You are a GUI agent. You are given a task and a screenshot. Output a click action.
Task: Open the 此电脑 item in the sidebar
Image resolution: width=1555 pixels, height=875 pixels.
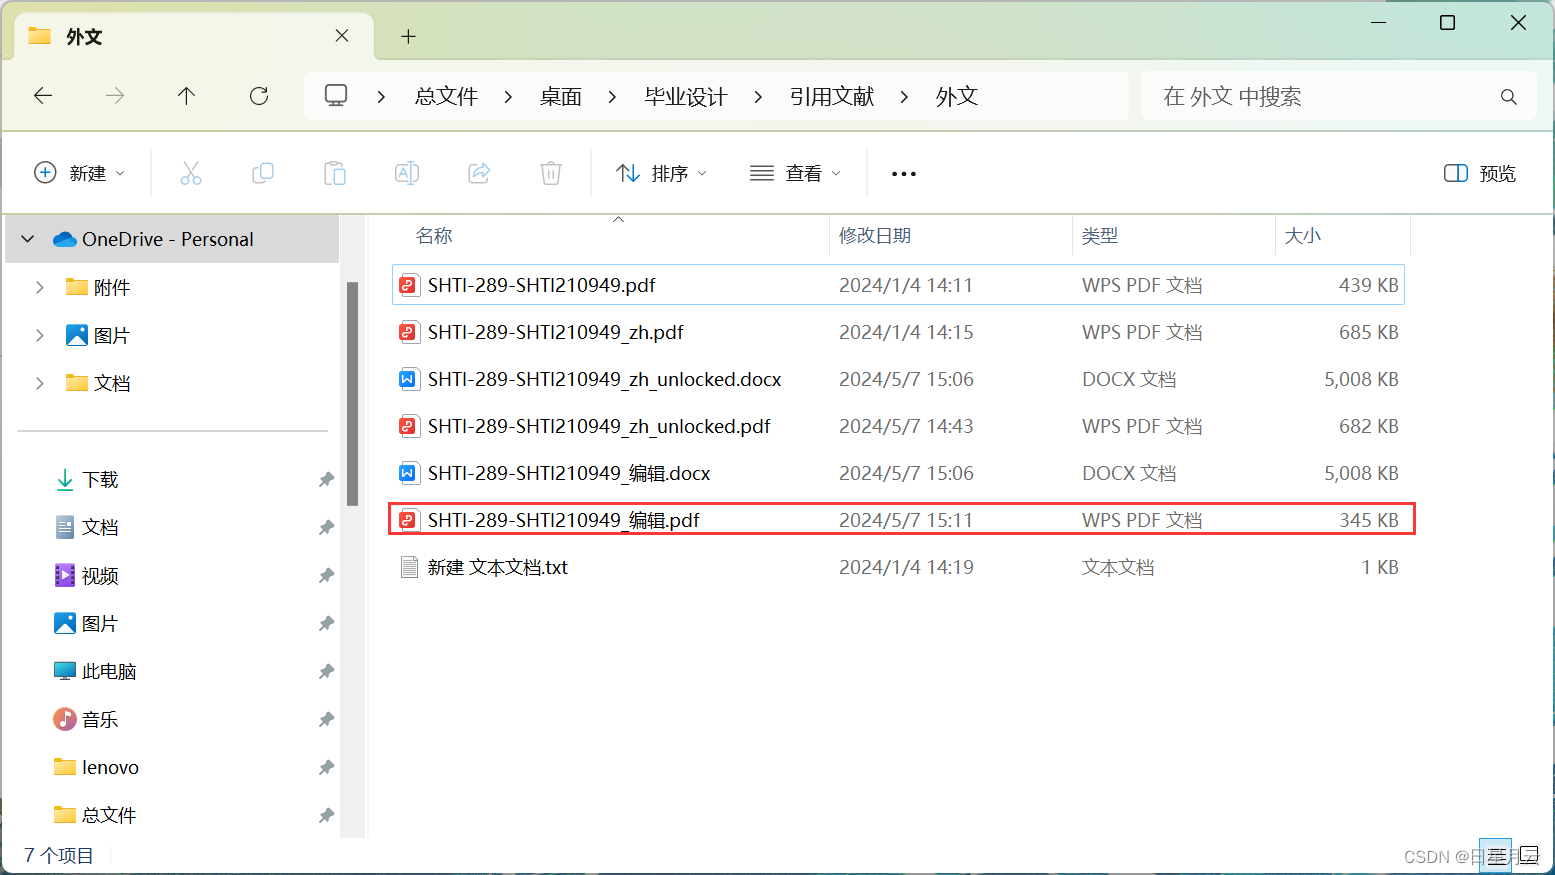[x=108, y=672]
